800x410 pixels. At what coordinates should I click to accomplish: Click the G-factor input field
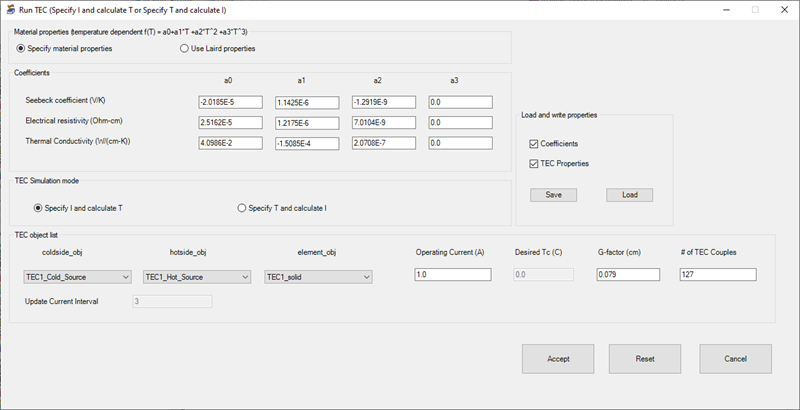(x=628, y=275)
